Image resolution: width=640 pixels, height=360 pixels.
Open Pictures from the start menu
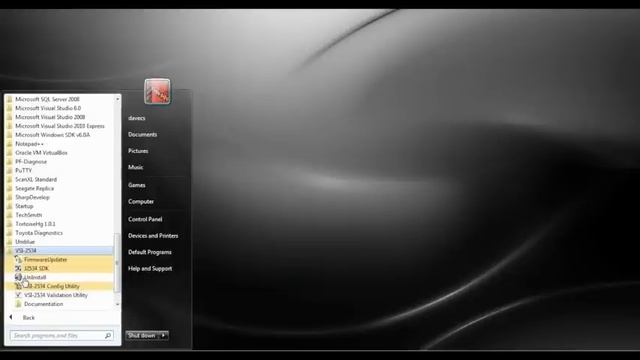pos(138,151)
